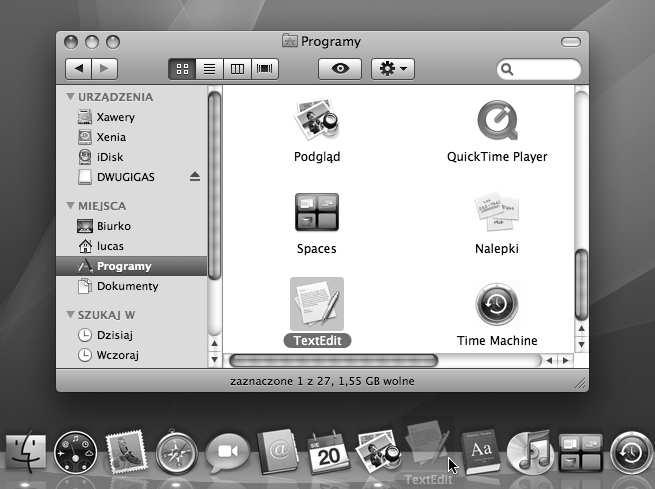This screenshot has height=489, width=655.
Task: Click horizontal scroll left arrow
Action: (549, 360)
